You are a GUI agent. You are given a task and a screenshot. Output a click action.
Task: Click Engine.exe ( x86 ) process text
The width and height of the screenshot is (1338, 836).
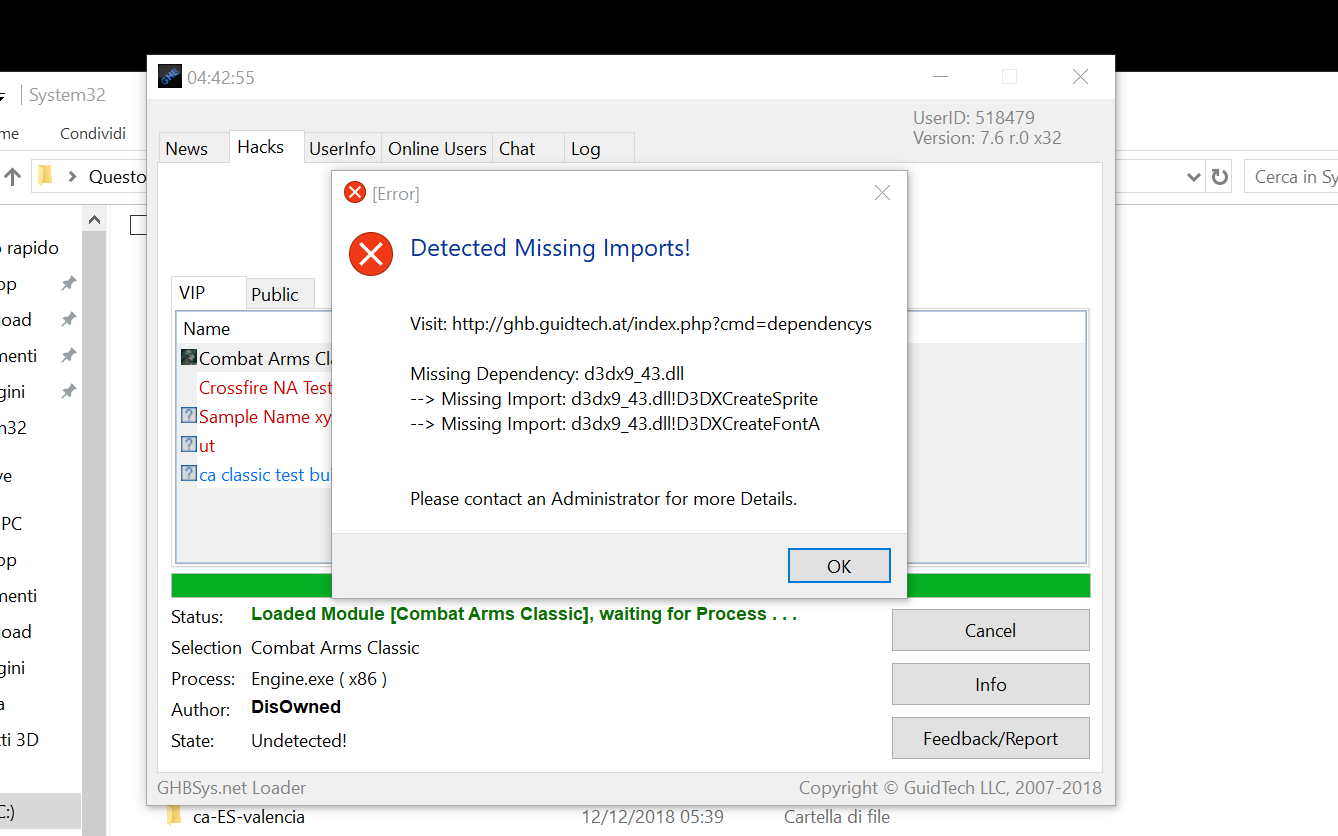click(x=319, y=679)
